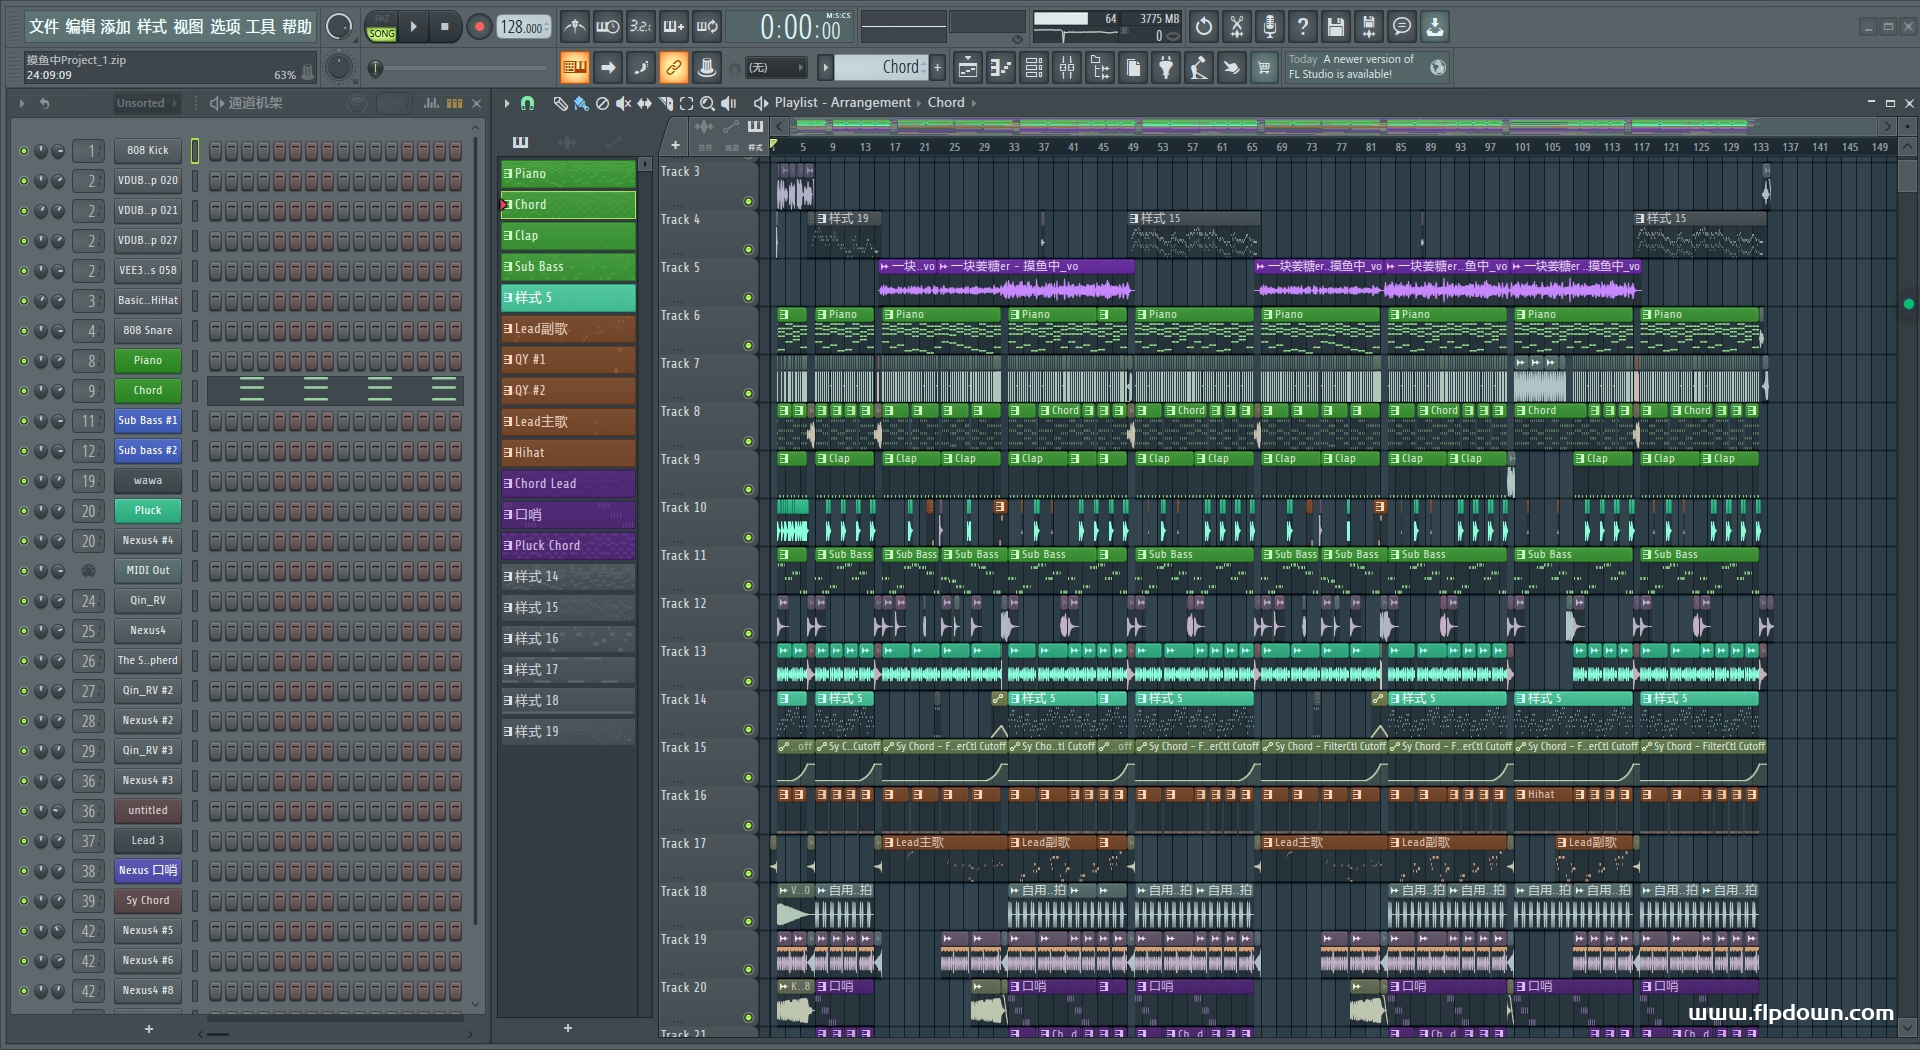Mute the Piano channel LED
The image size is (1920, 1050).
(24, 361)
